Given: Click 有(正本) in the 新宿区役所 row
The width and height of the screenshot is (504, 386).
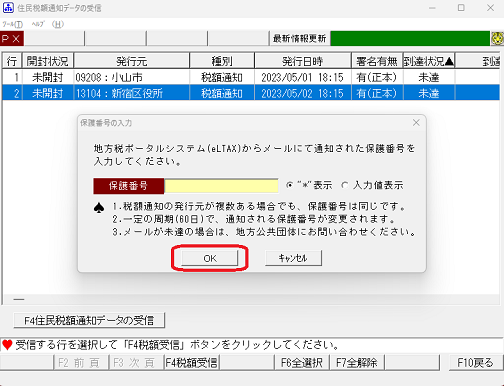Looking at the screenshot, I should coord(377,93).
